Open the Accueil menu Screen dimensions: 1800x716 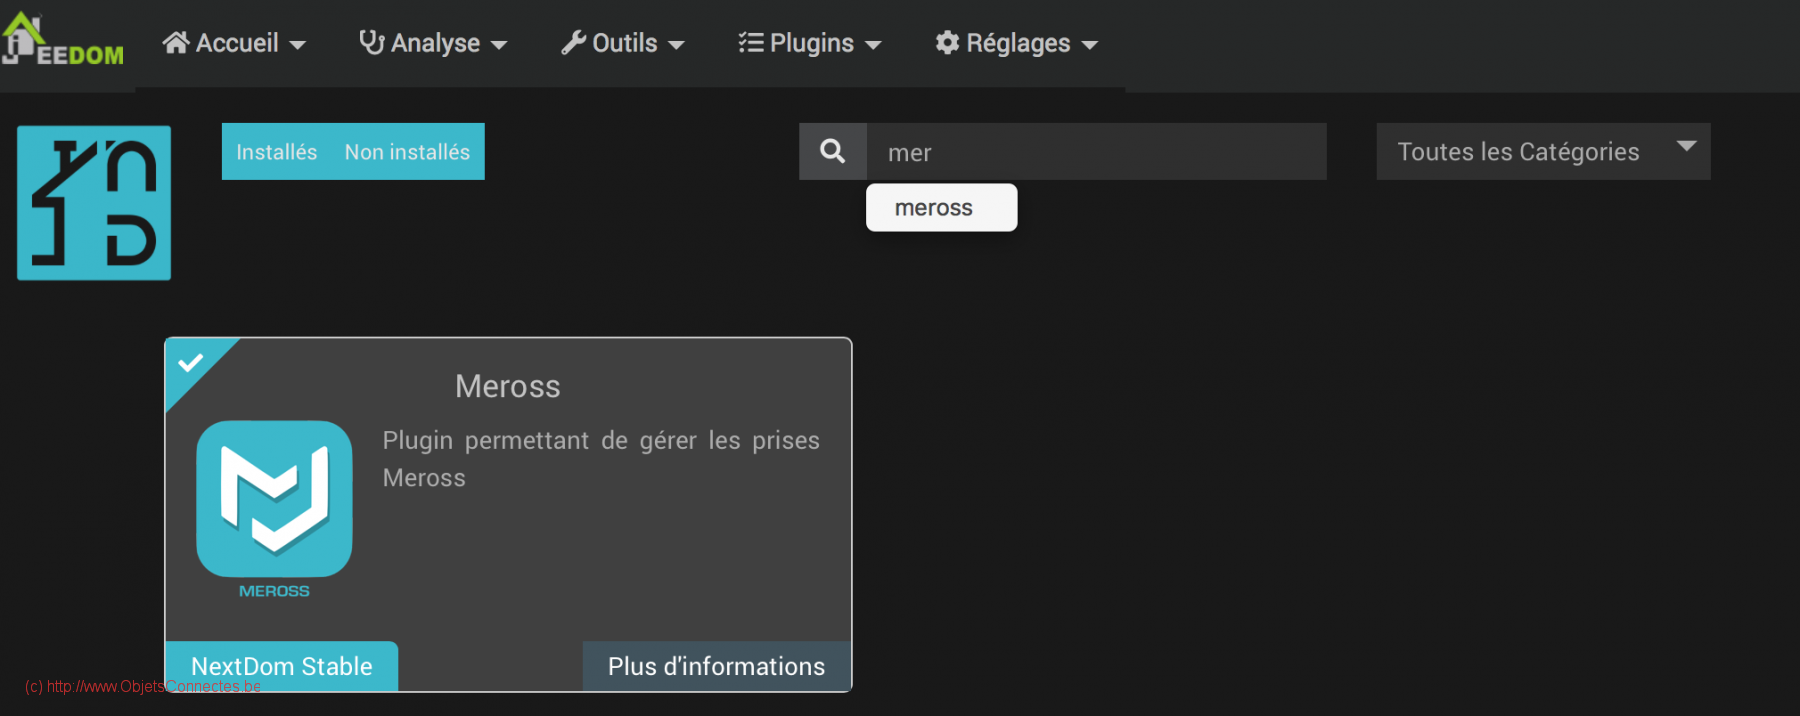234,43
